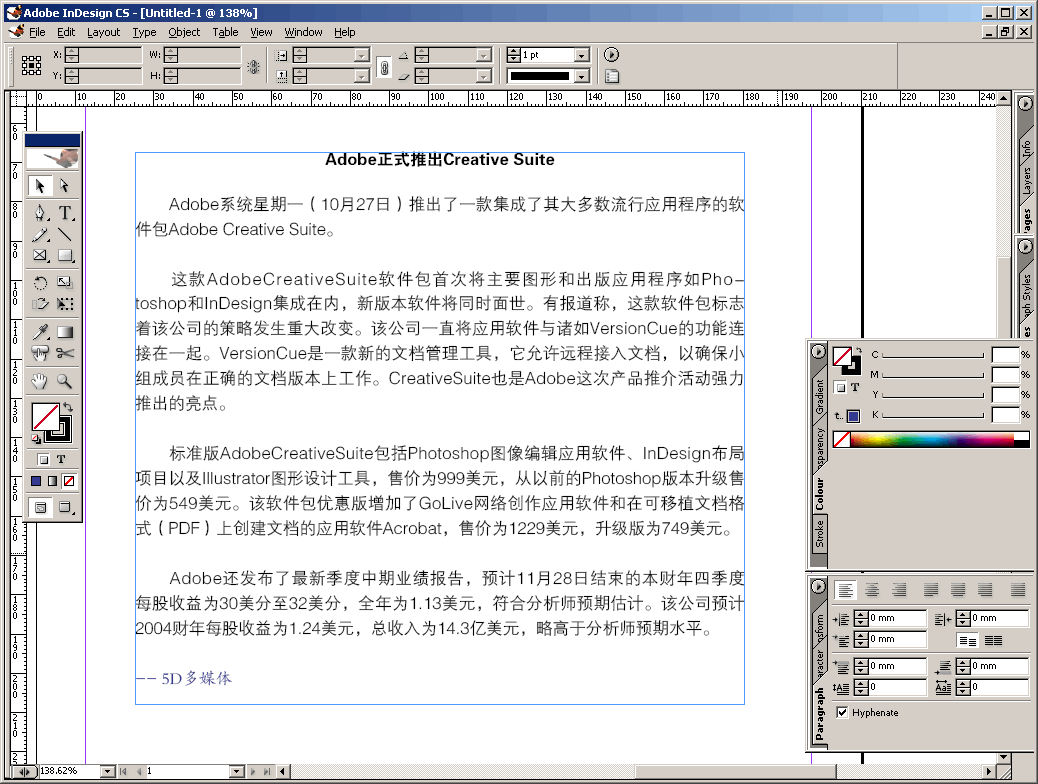The image size is (1038, 784).
Task: Go to first page button
Action: [123, 771]
